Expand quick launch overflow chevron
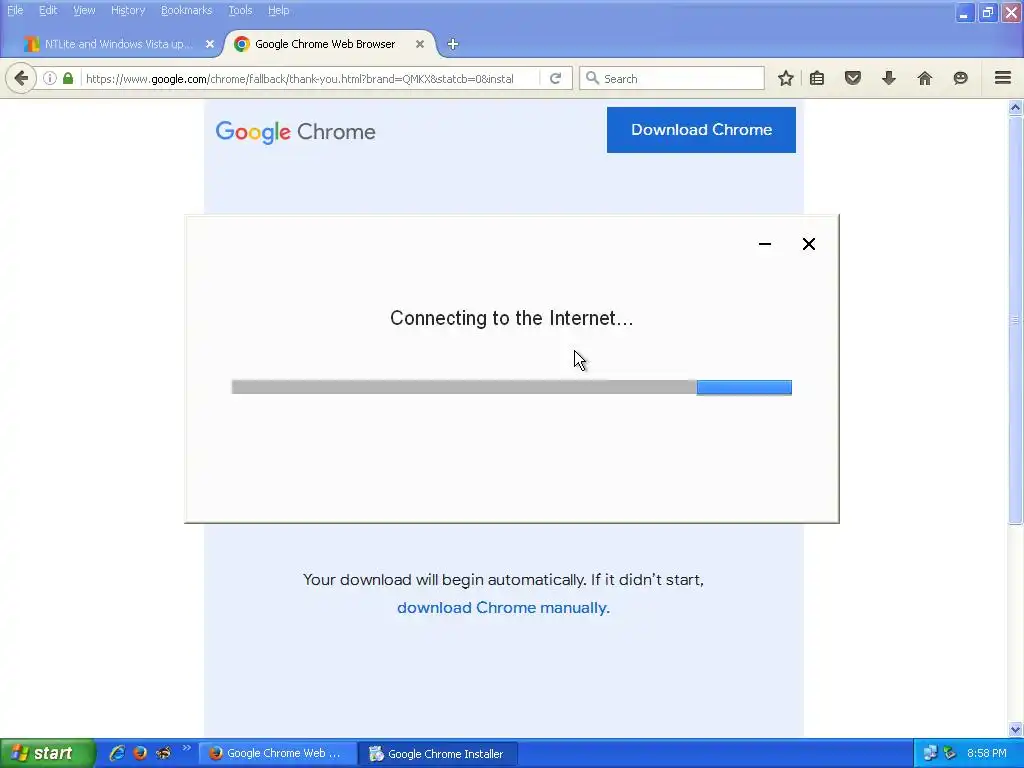The image size is (1024, 768). point(186,748)
